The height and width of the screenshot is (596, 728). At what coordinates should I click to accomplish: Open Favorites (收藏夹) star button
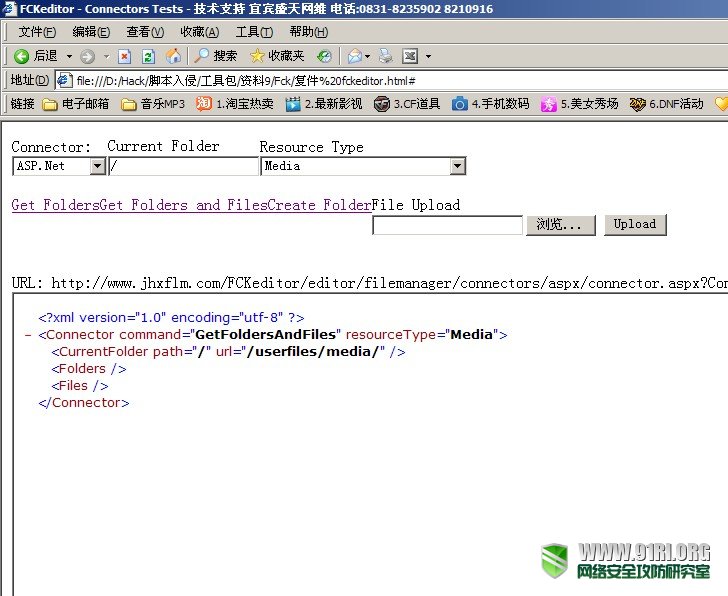277,56
